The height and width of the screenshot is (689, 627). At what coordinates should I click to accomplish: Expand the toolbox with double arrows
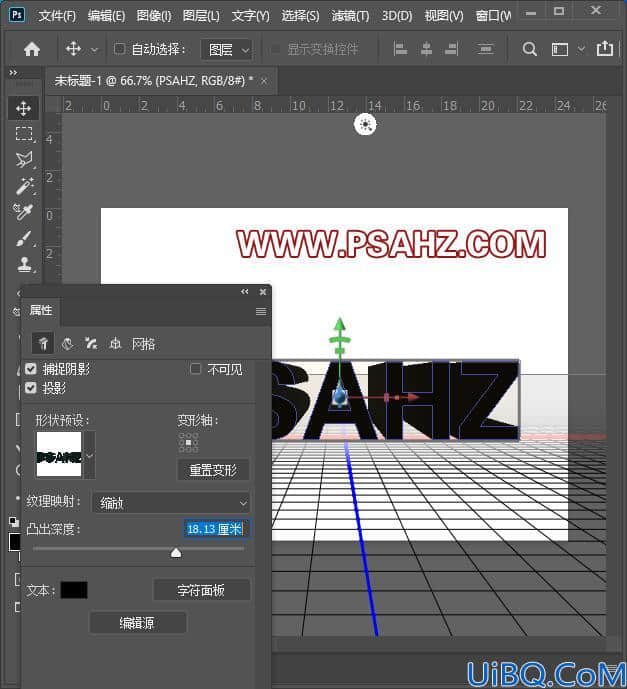(x=13, y=72)
